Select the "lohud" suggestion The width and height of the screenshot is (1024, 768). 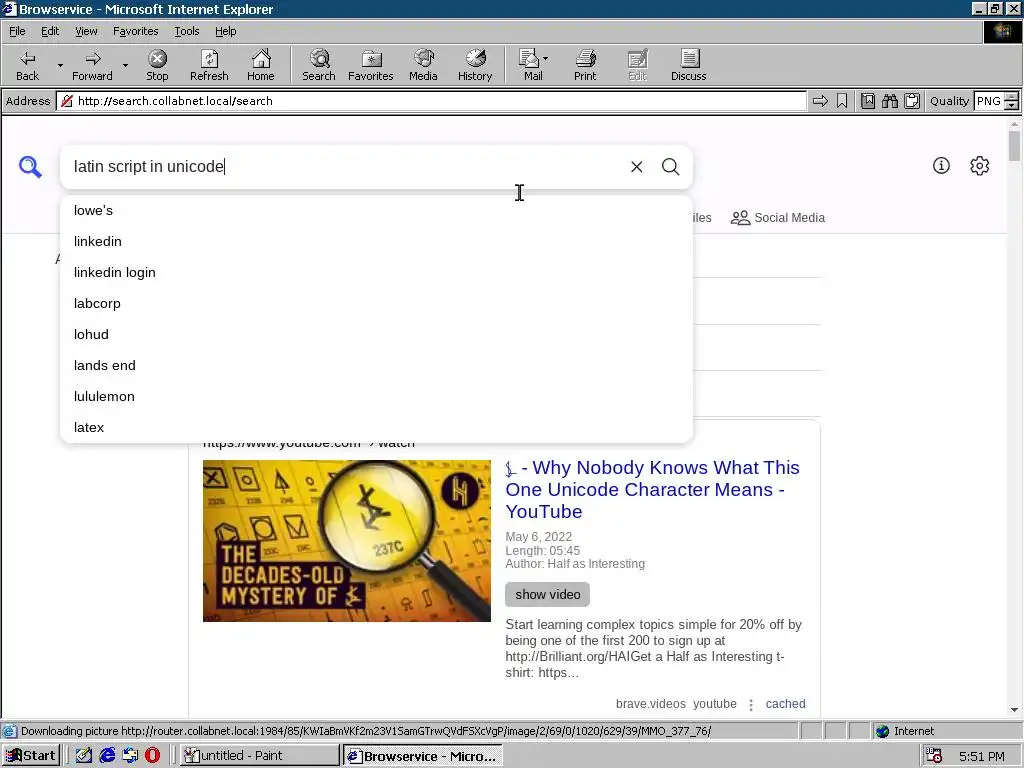coord(376,334)
